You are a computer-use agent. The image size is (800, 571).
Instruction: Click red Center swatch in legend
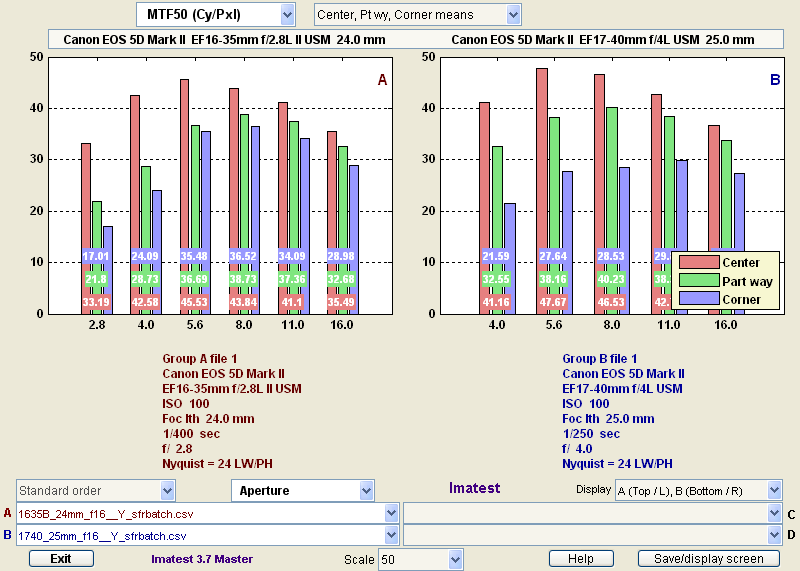(x=699, y=263)
